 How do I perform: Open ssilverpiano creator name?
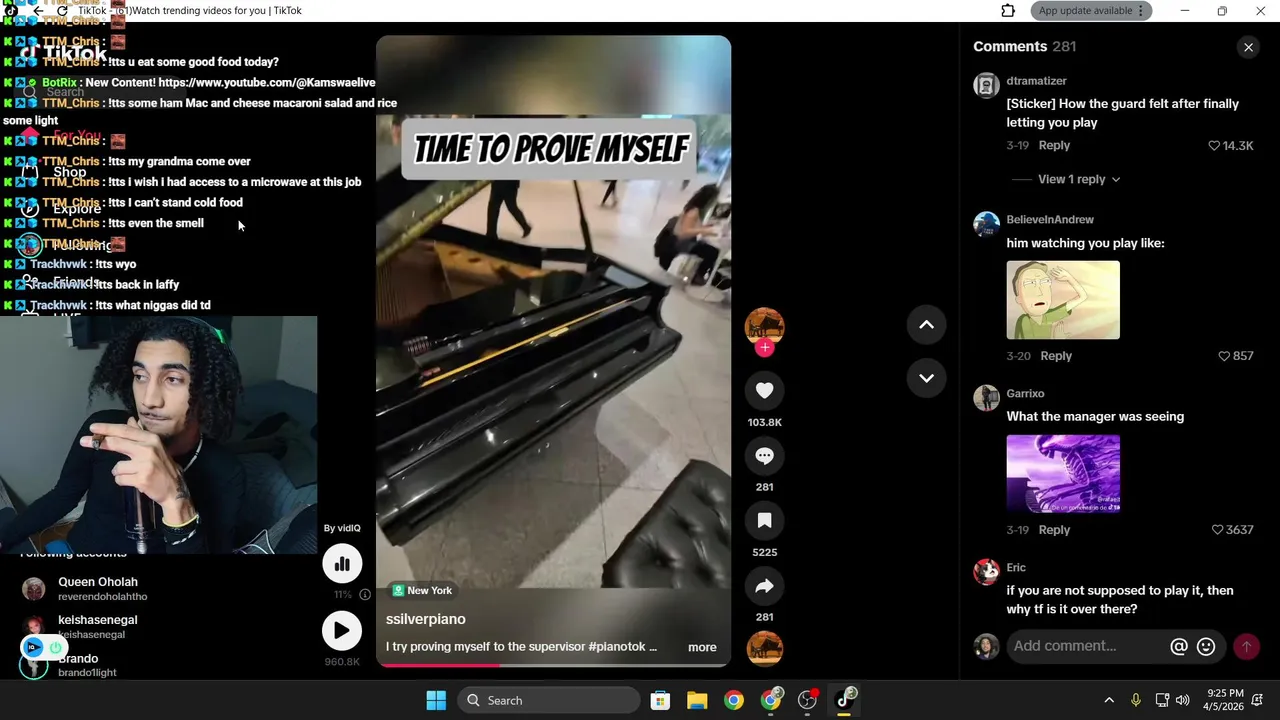coord(425,619)
